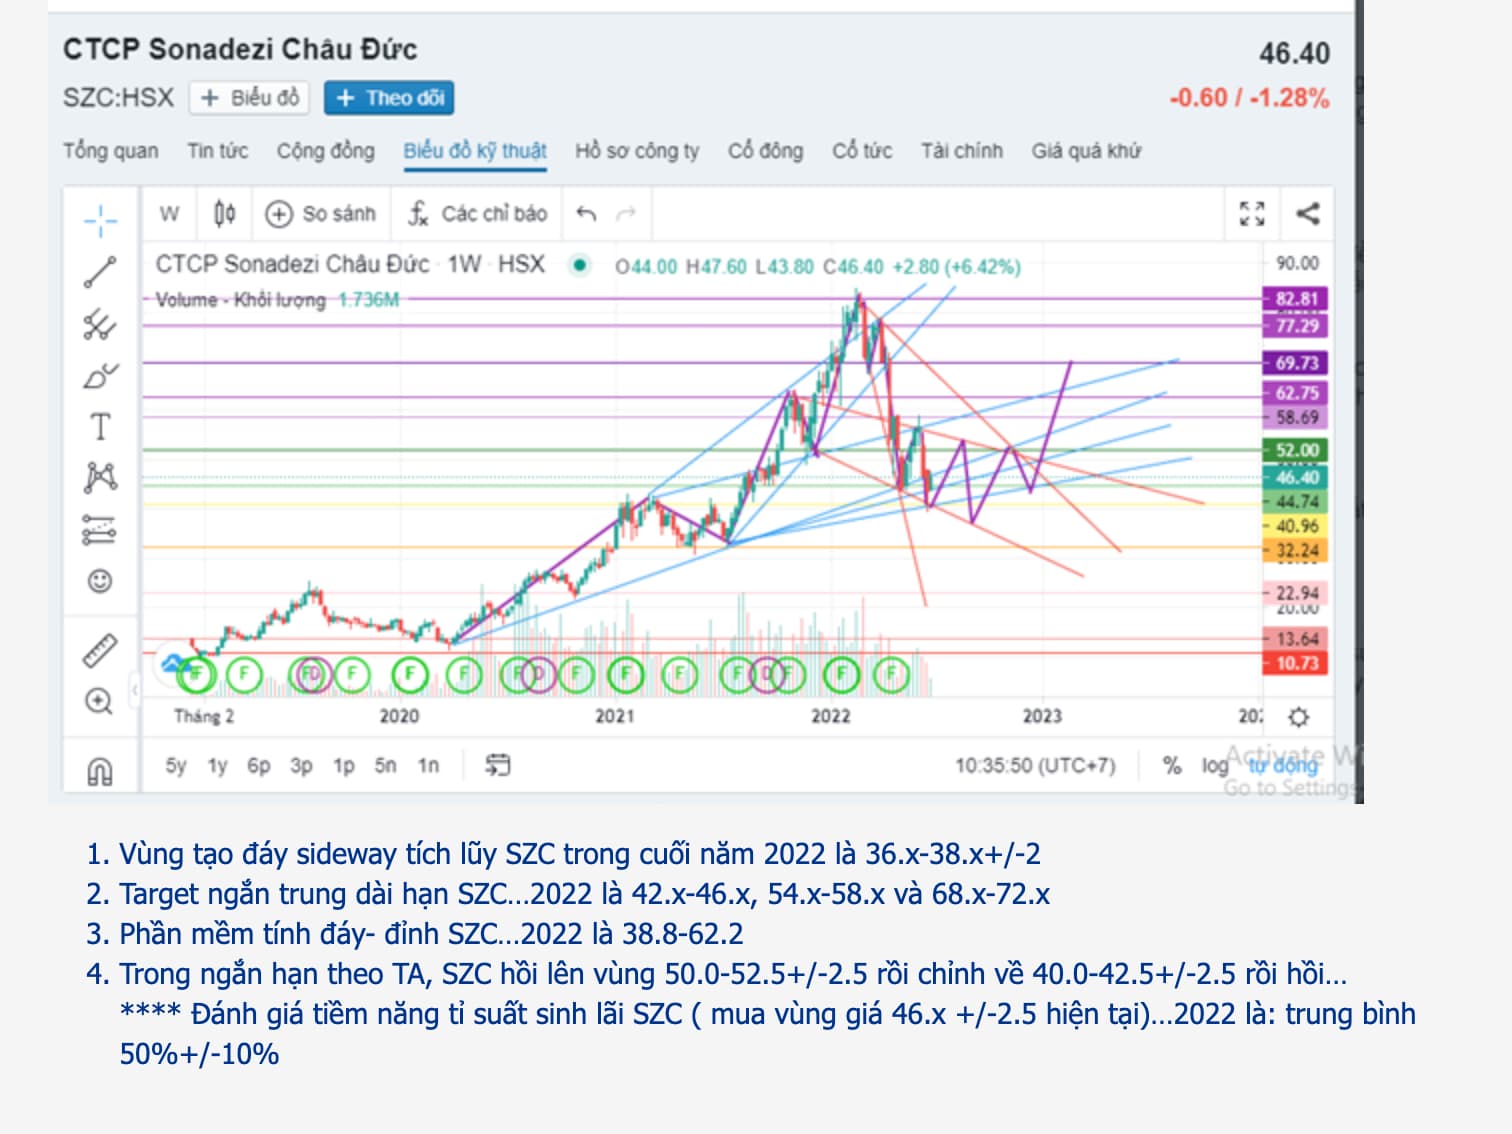Viewport: 1512px width, 1134px height.
Task: Click the 13.64 price label
Action: click(1296, 638)
